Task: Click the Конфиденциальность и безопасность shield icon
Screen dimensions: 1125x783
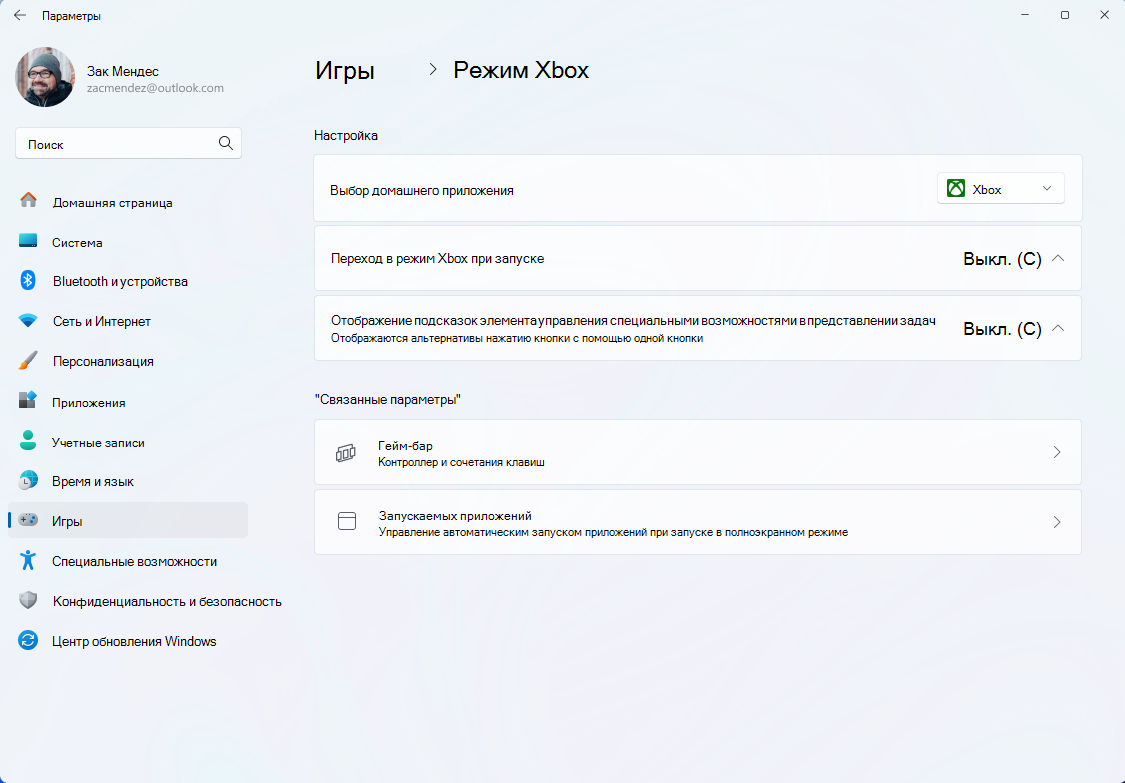Action: point(28,601)
